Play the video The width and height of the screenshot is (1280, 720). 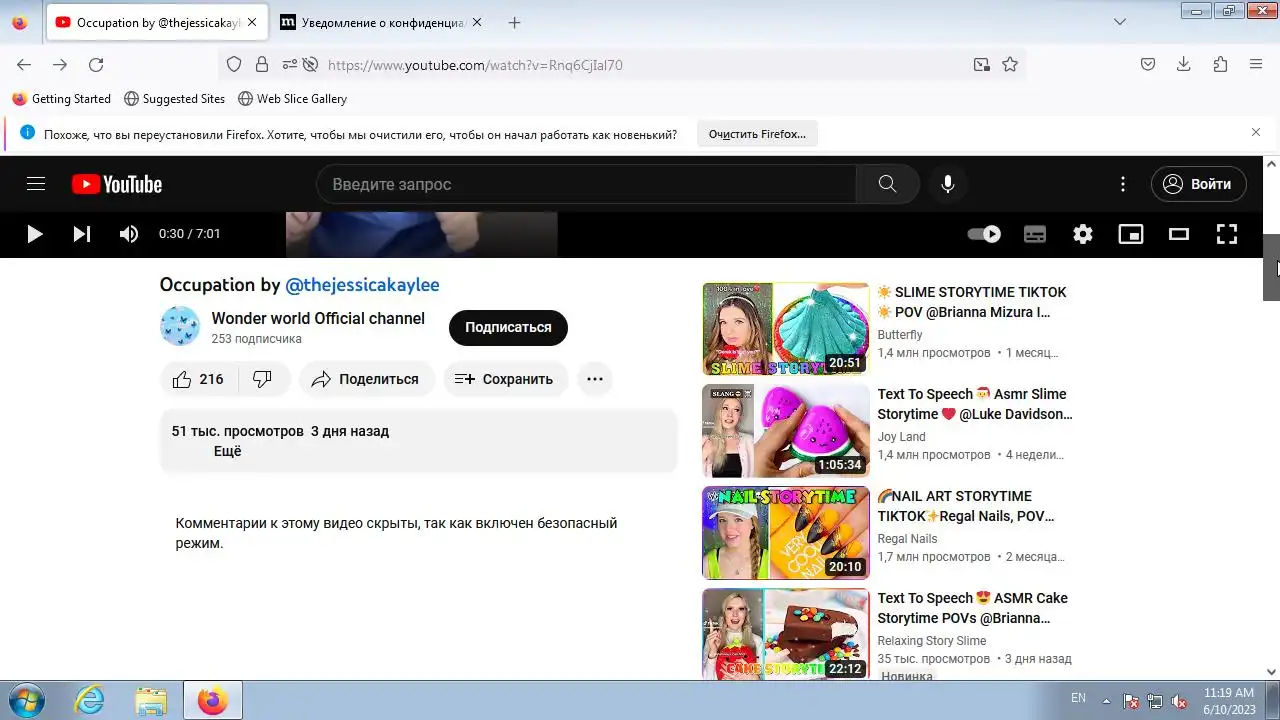click(34, 234)
